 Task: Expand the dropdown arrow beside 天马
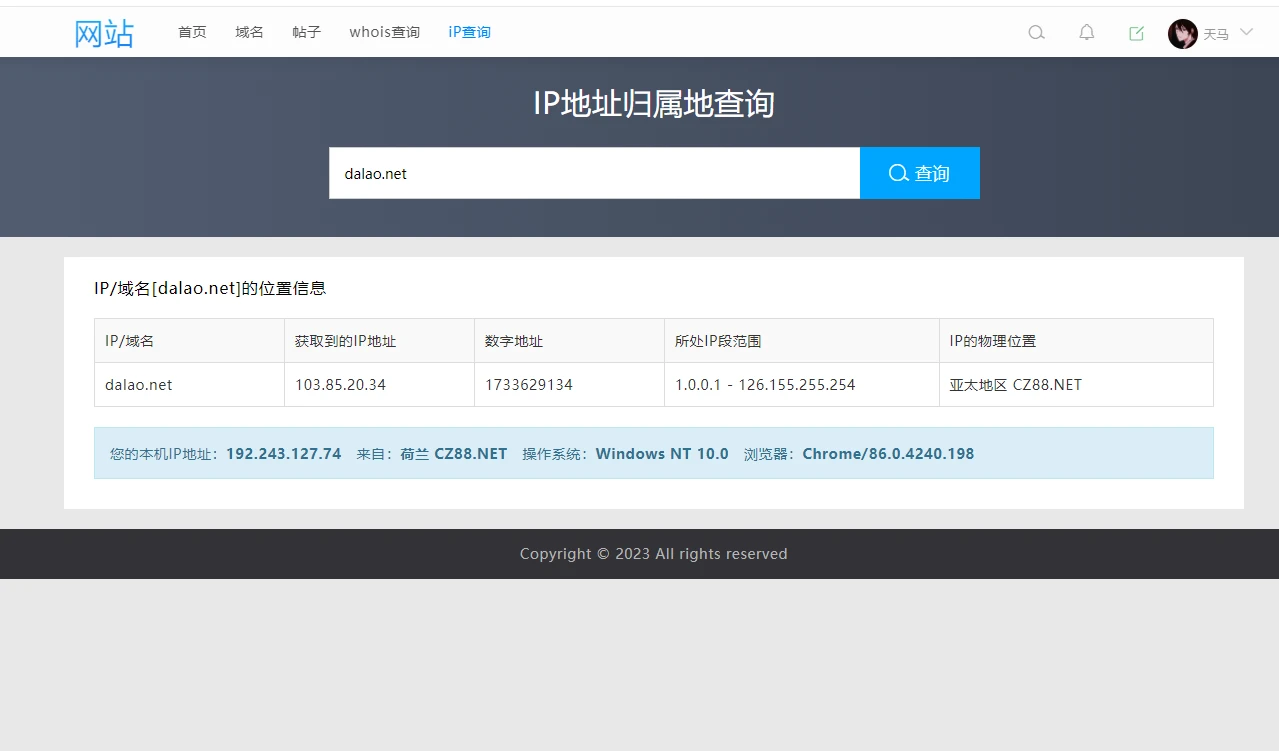click(1246, 32)
